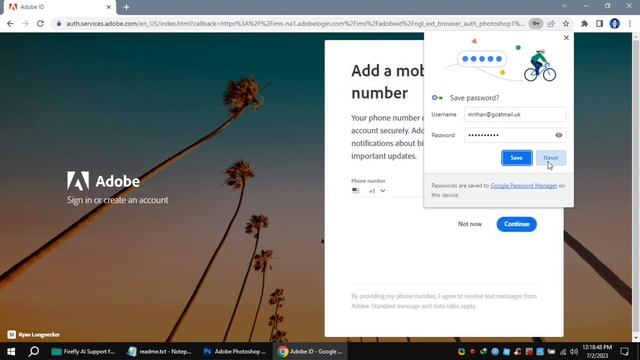Viewport: 640px width, 360px height.
Task: Open the Chrome extensions puzzle icon
Action: pos(584,24)
